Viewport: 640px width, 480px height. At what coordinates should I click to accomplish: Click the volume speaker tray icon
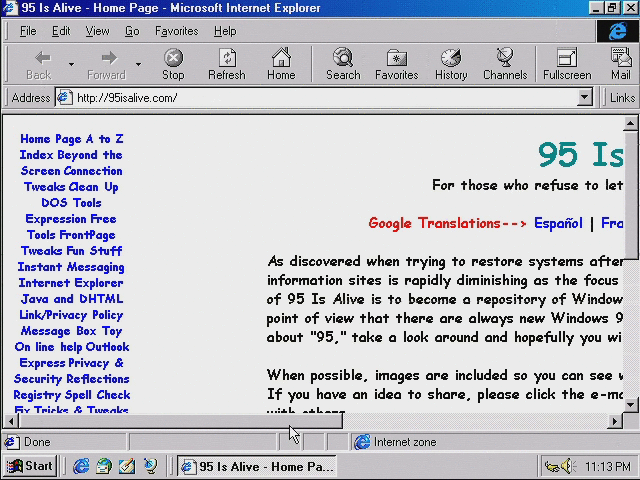click(568, 466)
